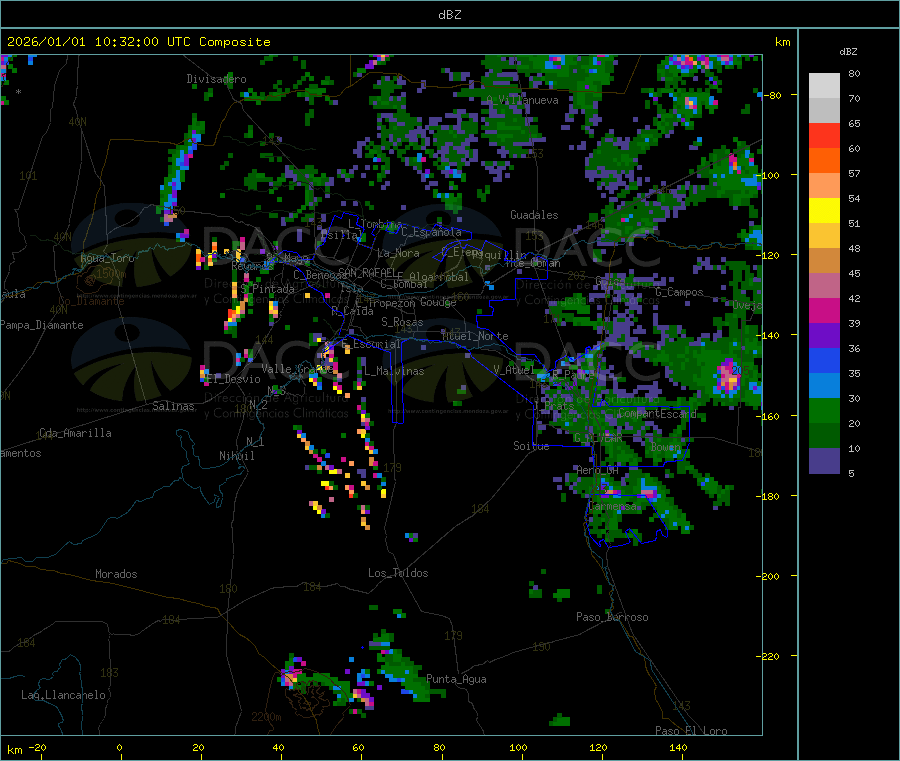900x761 pixels.
Task: Click the Atuel_Norte location label
Action: [x=475, y=336]
